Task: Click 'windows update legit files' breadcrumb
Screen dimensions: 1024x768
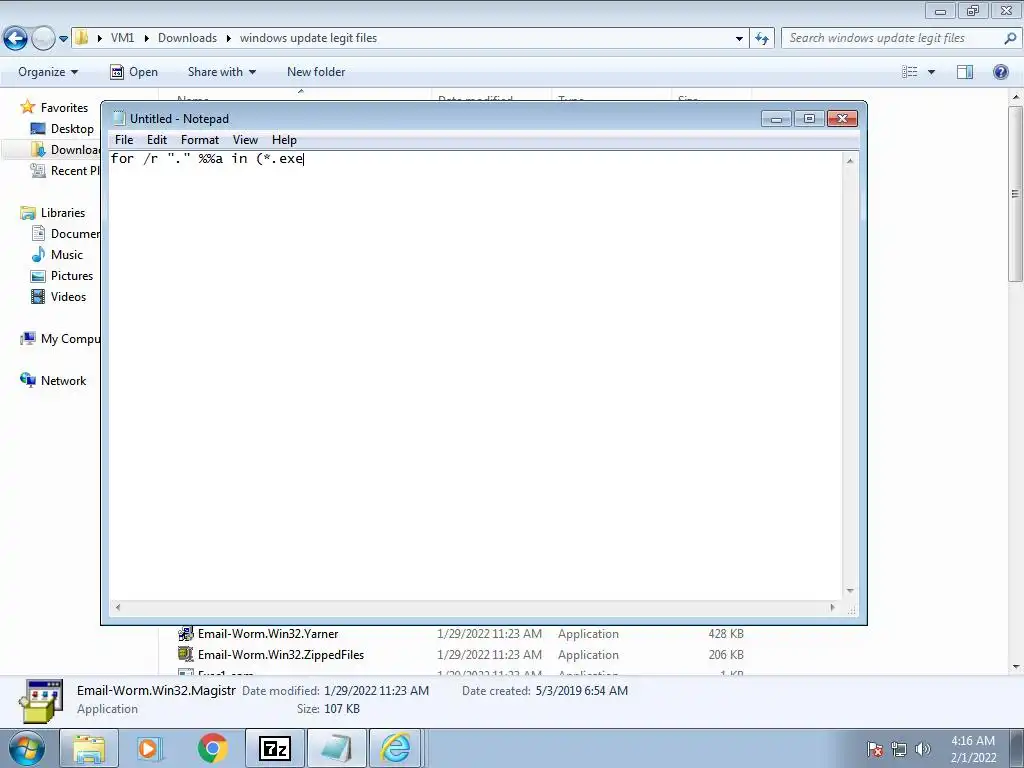Action: 308,38
